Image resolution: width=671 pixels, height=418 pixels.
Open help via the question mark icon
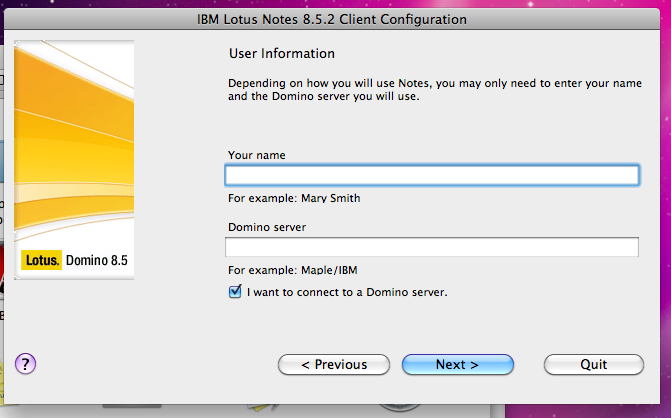coord(26,364)
